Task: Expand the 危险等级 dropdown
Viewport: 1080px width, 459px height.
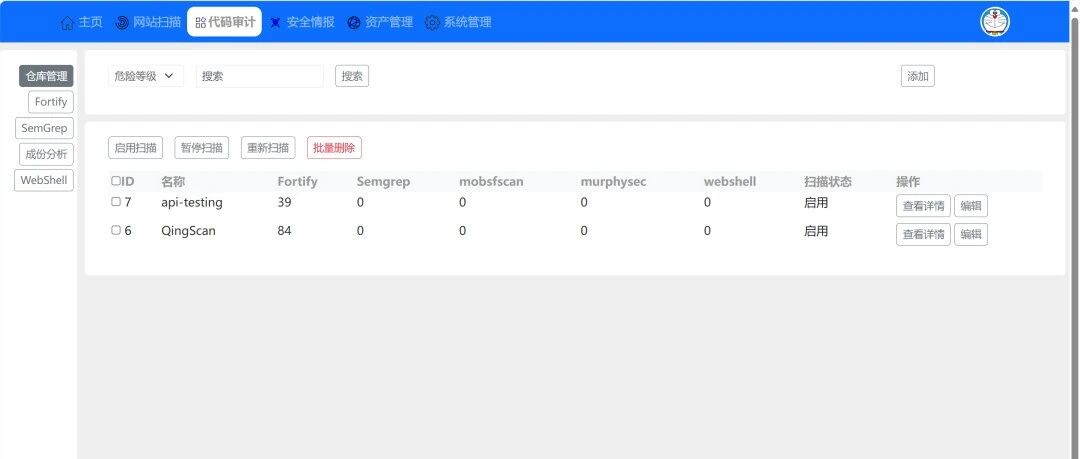Action: coord(146,76)
